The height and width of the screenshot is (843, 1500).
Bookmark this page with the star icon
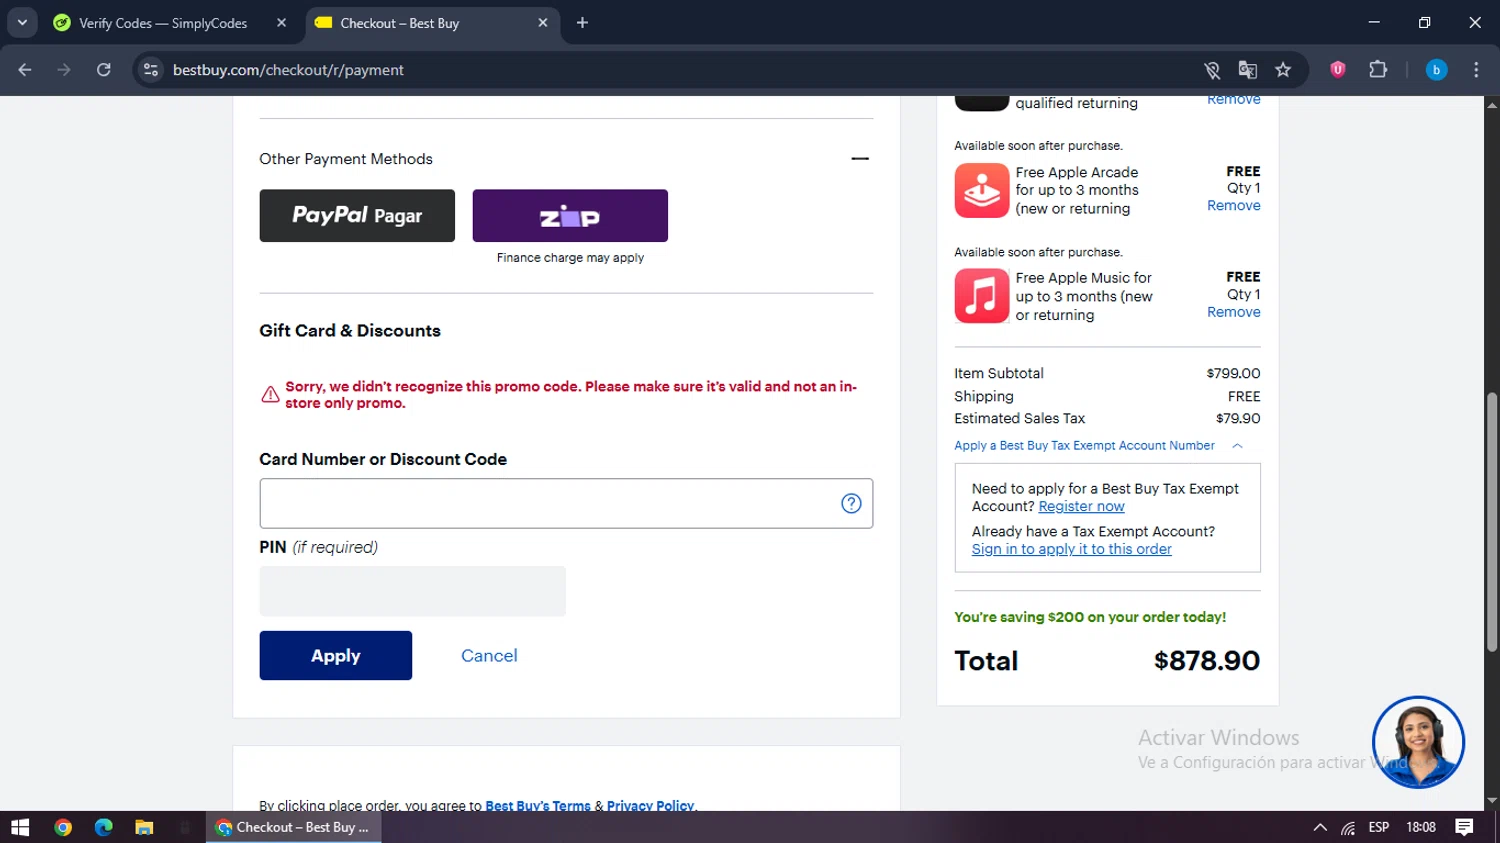click(x=1283, y=70)
